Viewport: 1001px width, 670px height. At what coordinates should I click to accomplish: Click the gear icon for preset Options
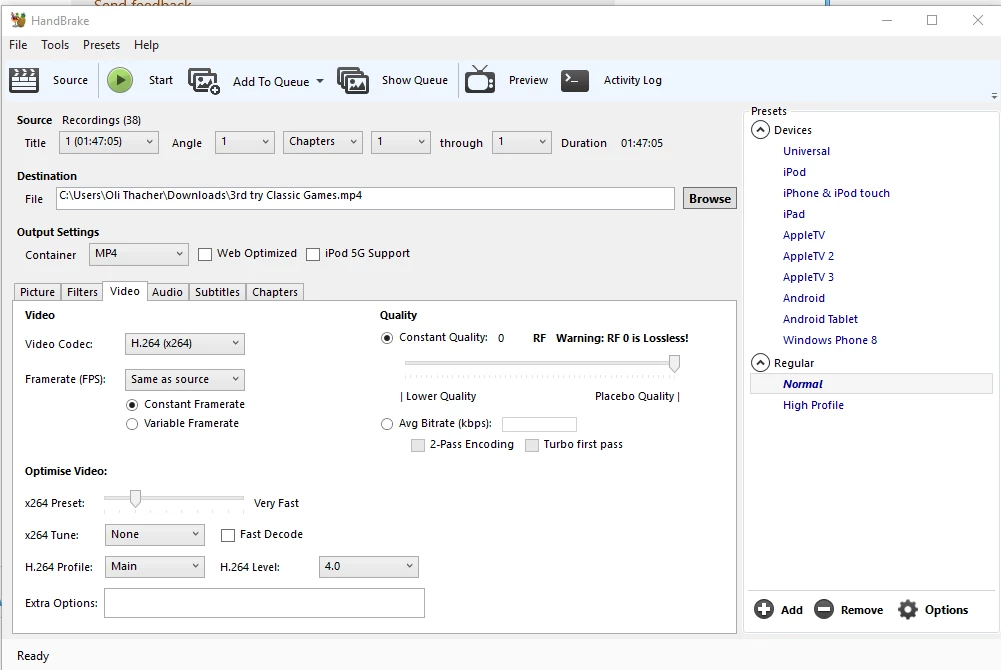(907, 609)
